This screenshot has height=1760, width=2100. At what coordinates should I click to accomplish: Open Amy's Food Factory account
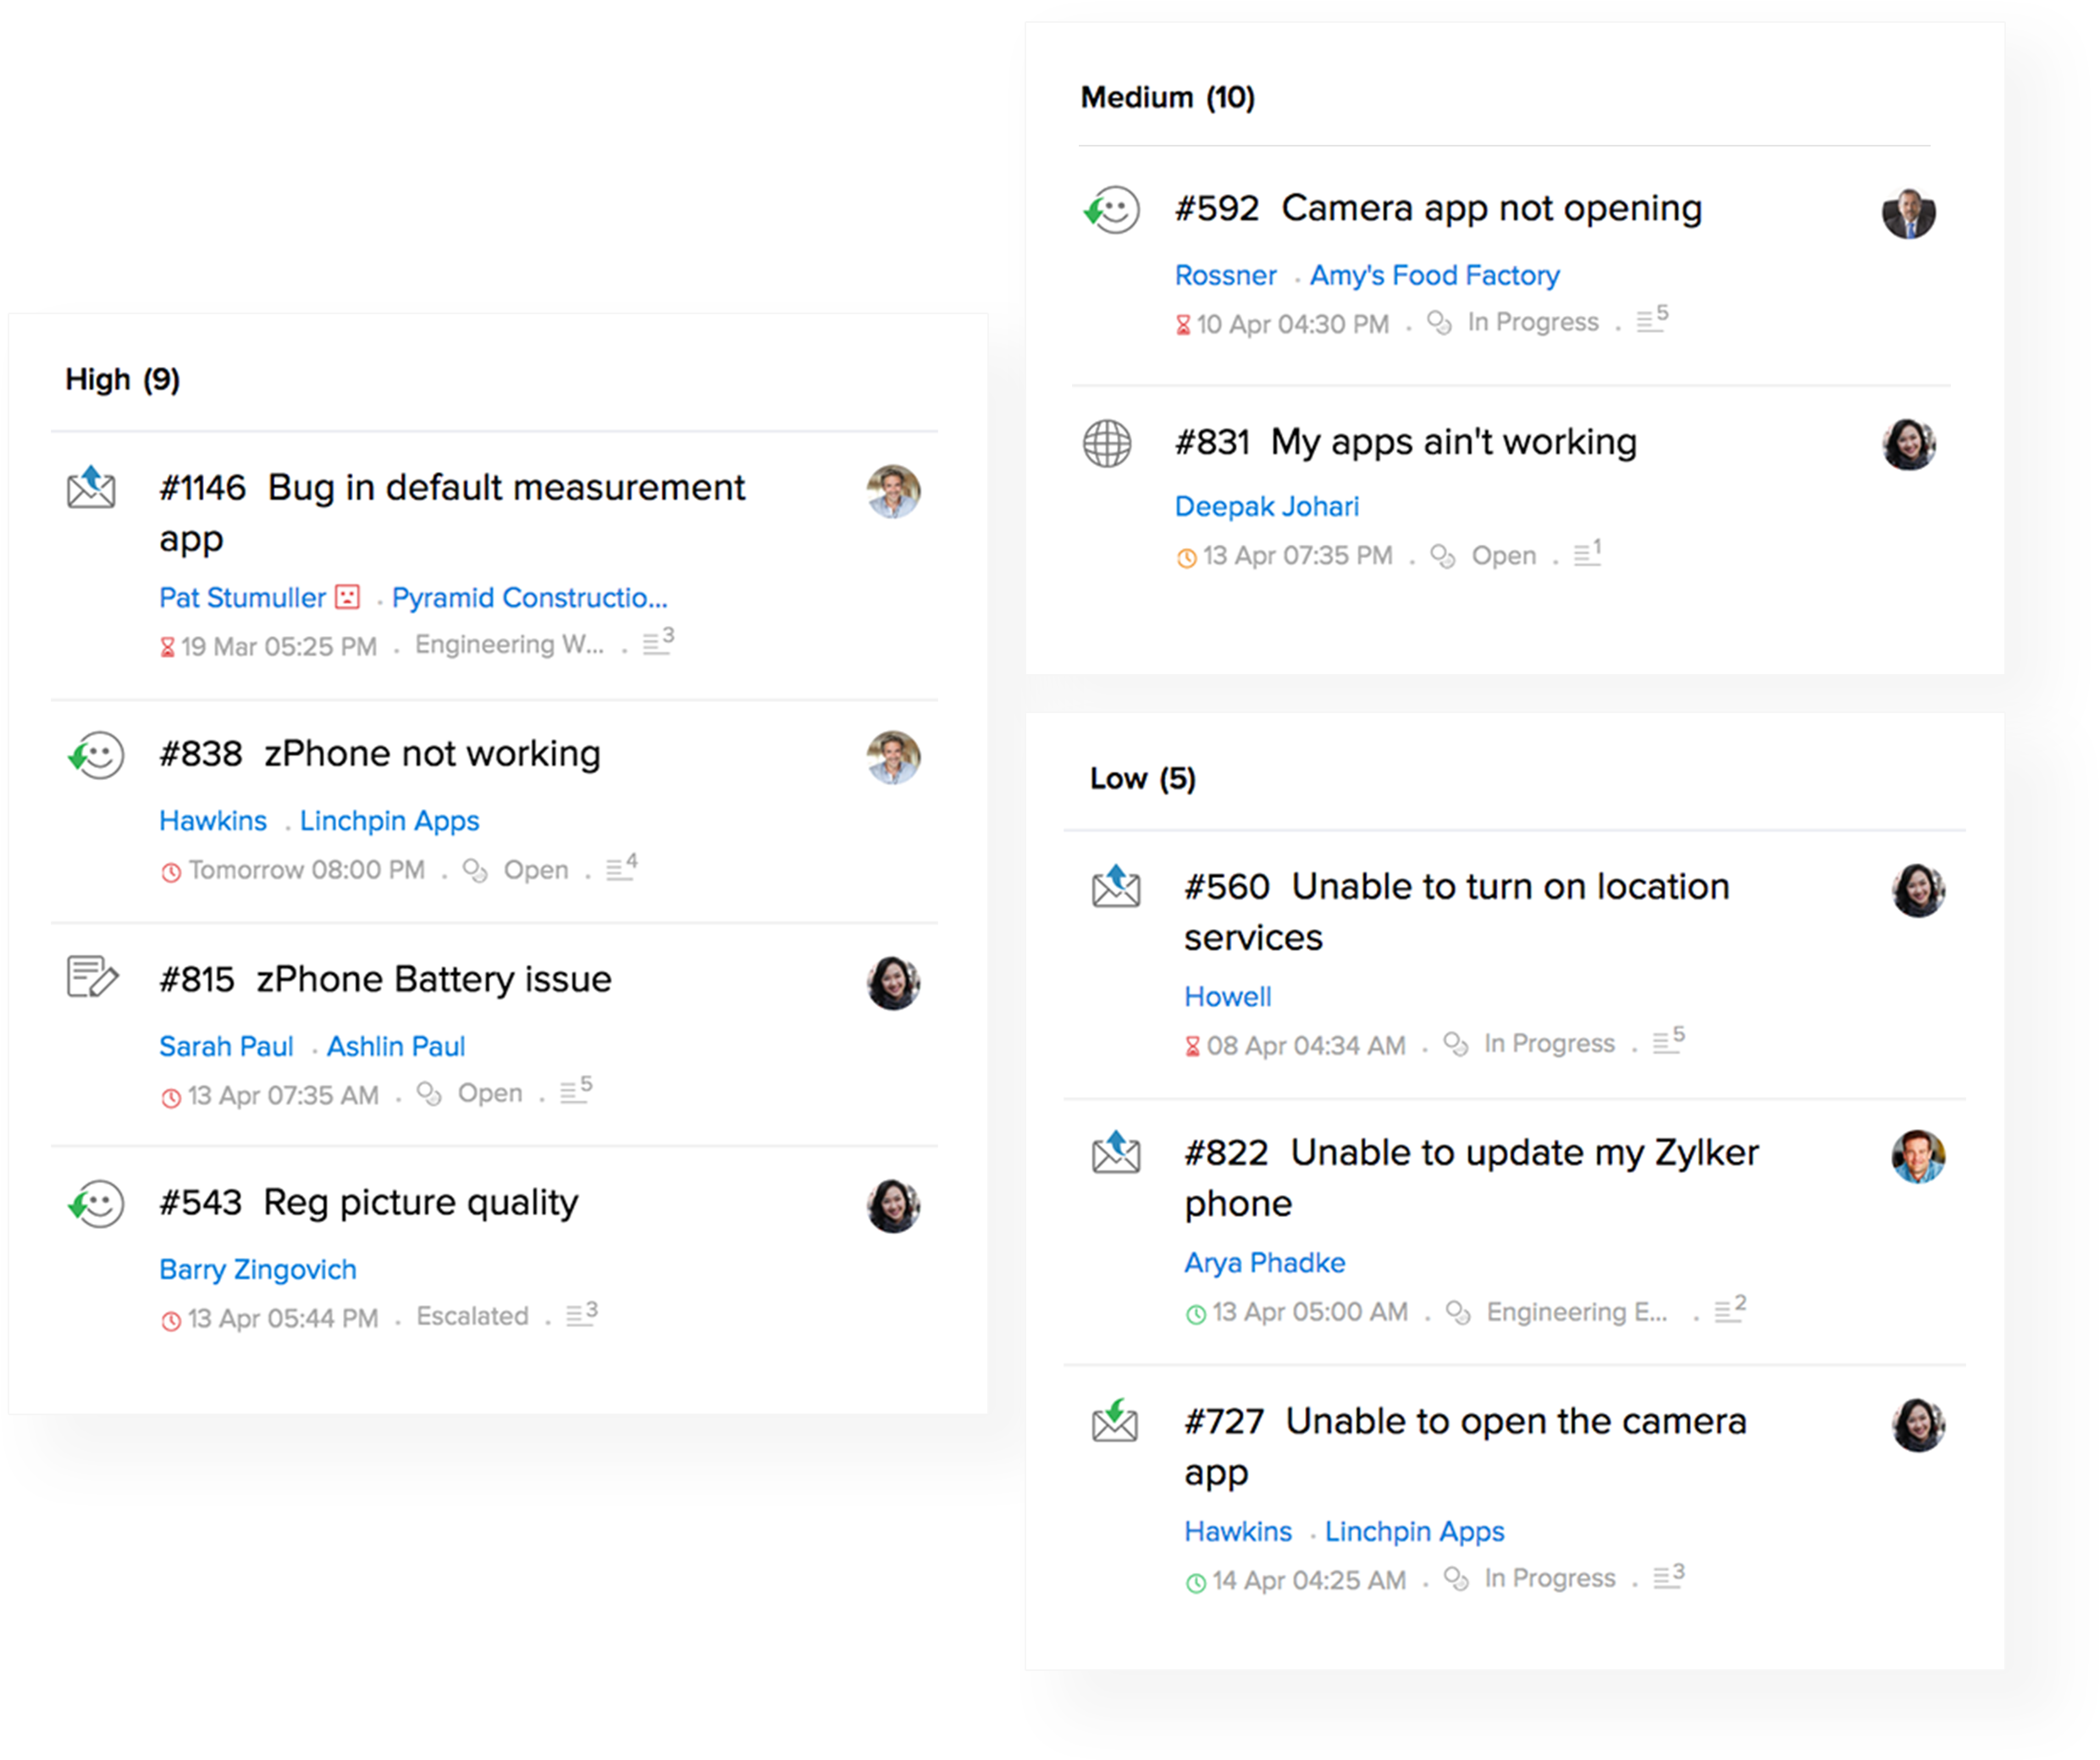pos(1434,275)
